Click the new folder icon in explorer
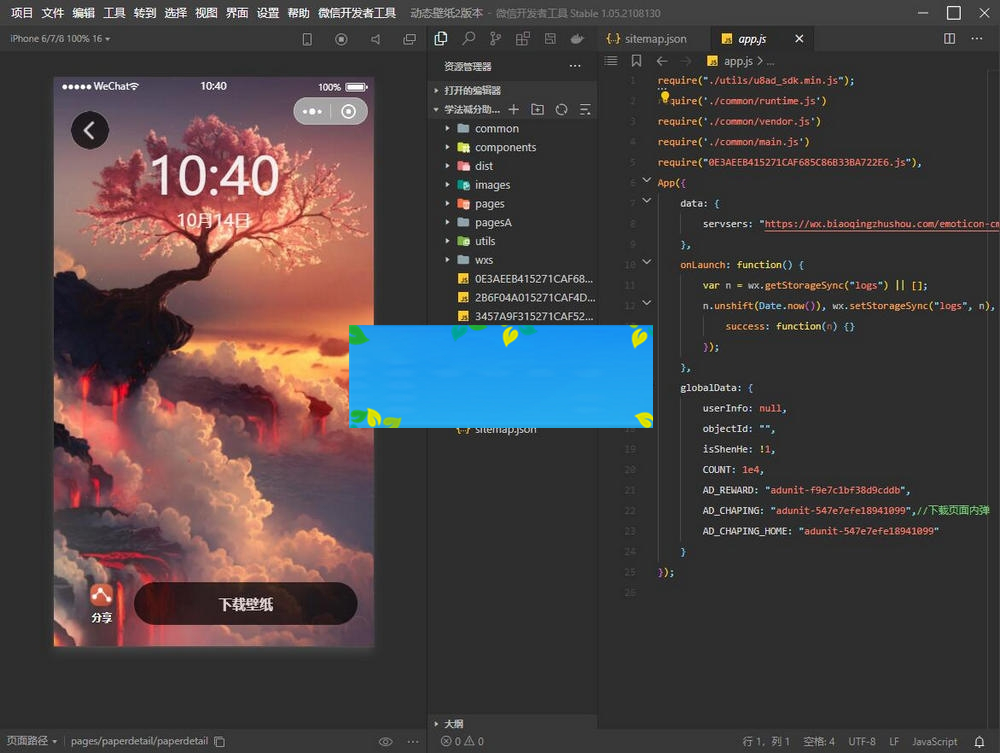 click(x=538, y=109)
